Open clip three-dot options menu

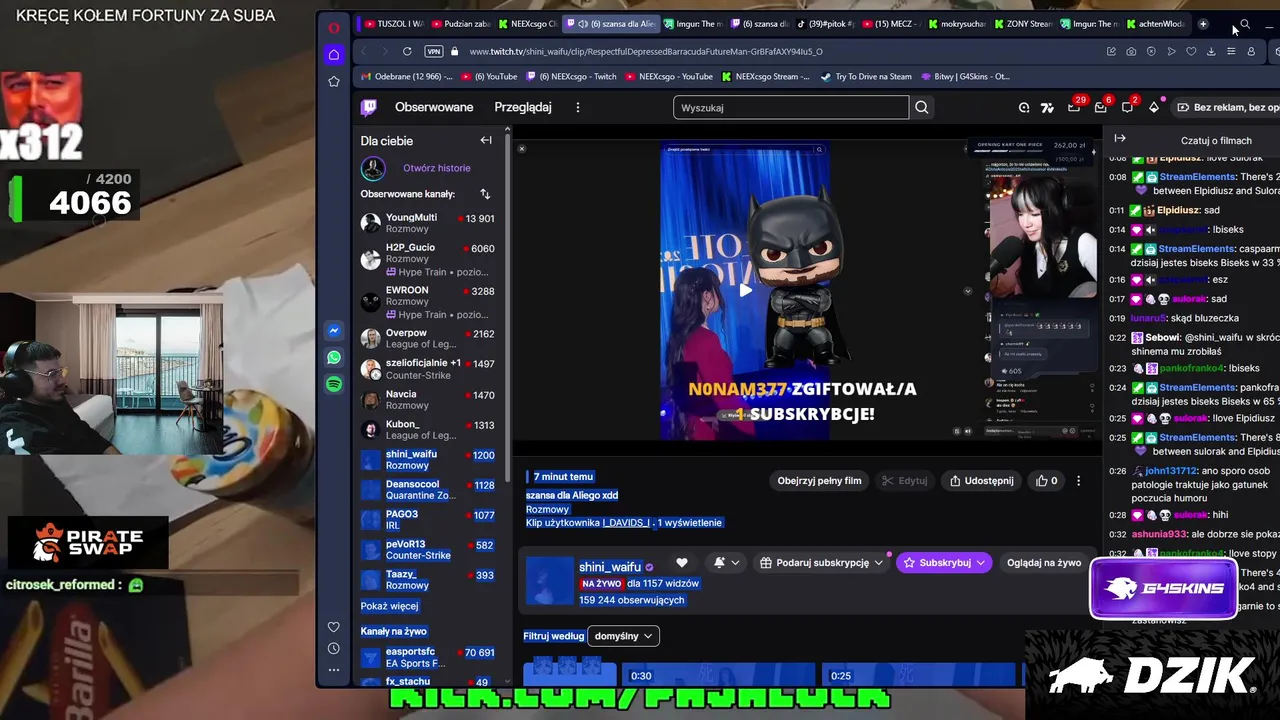pyautogui.click(x=1078, y=481)
